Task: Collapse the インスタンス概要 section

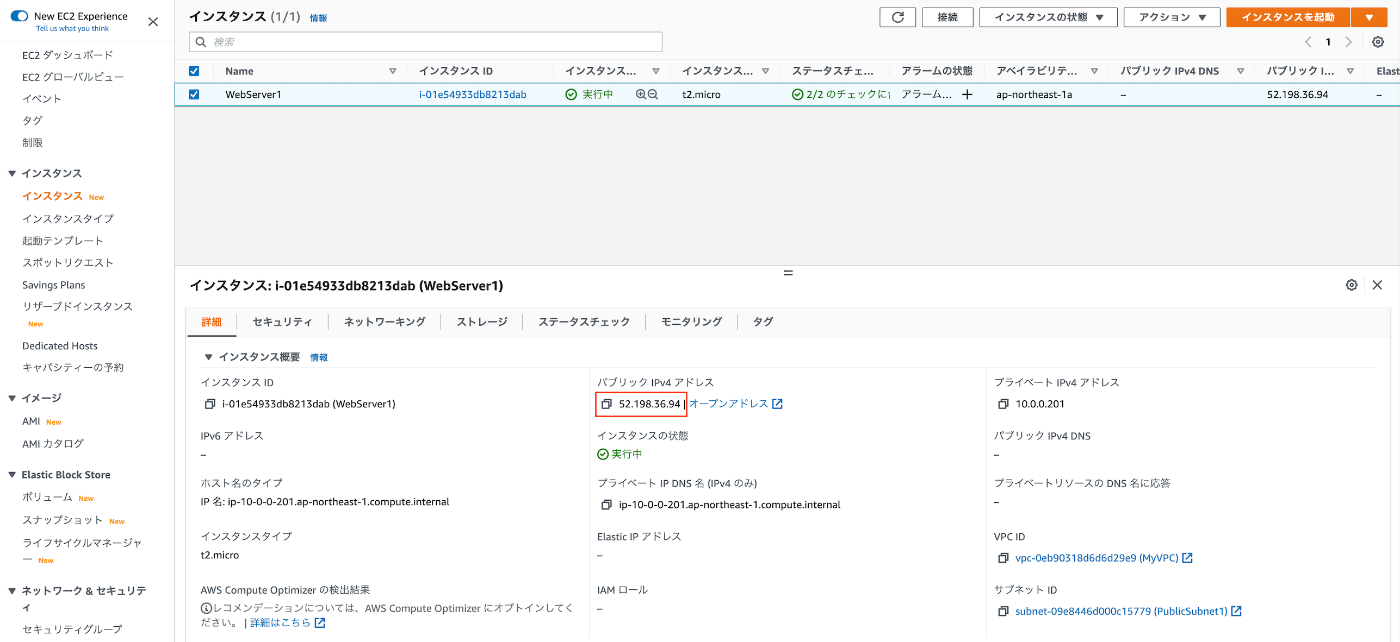Action: 208,357
